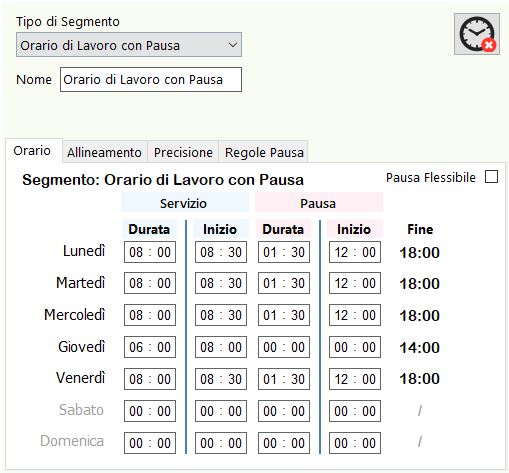Switch to the Allineamento tab

(104, 152)
